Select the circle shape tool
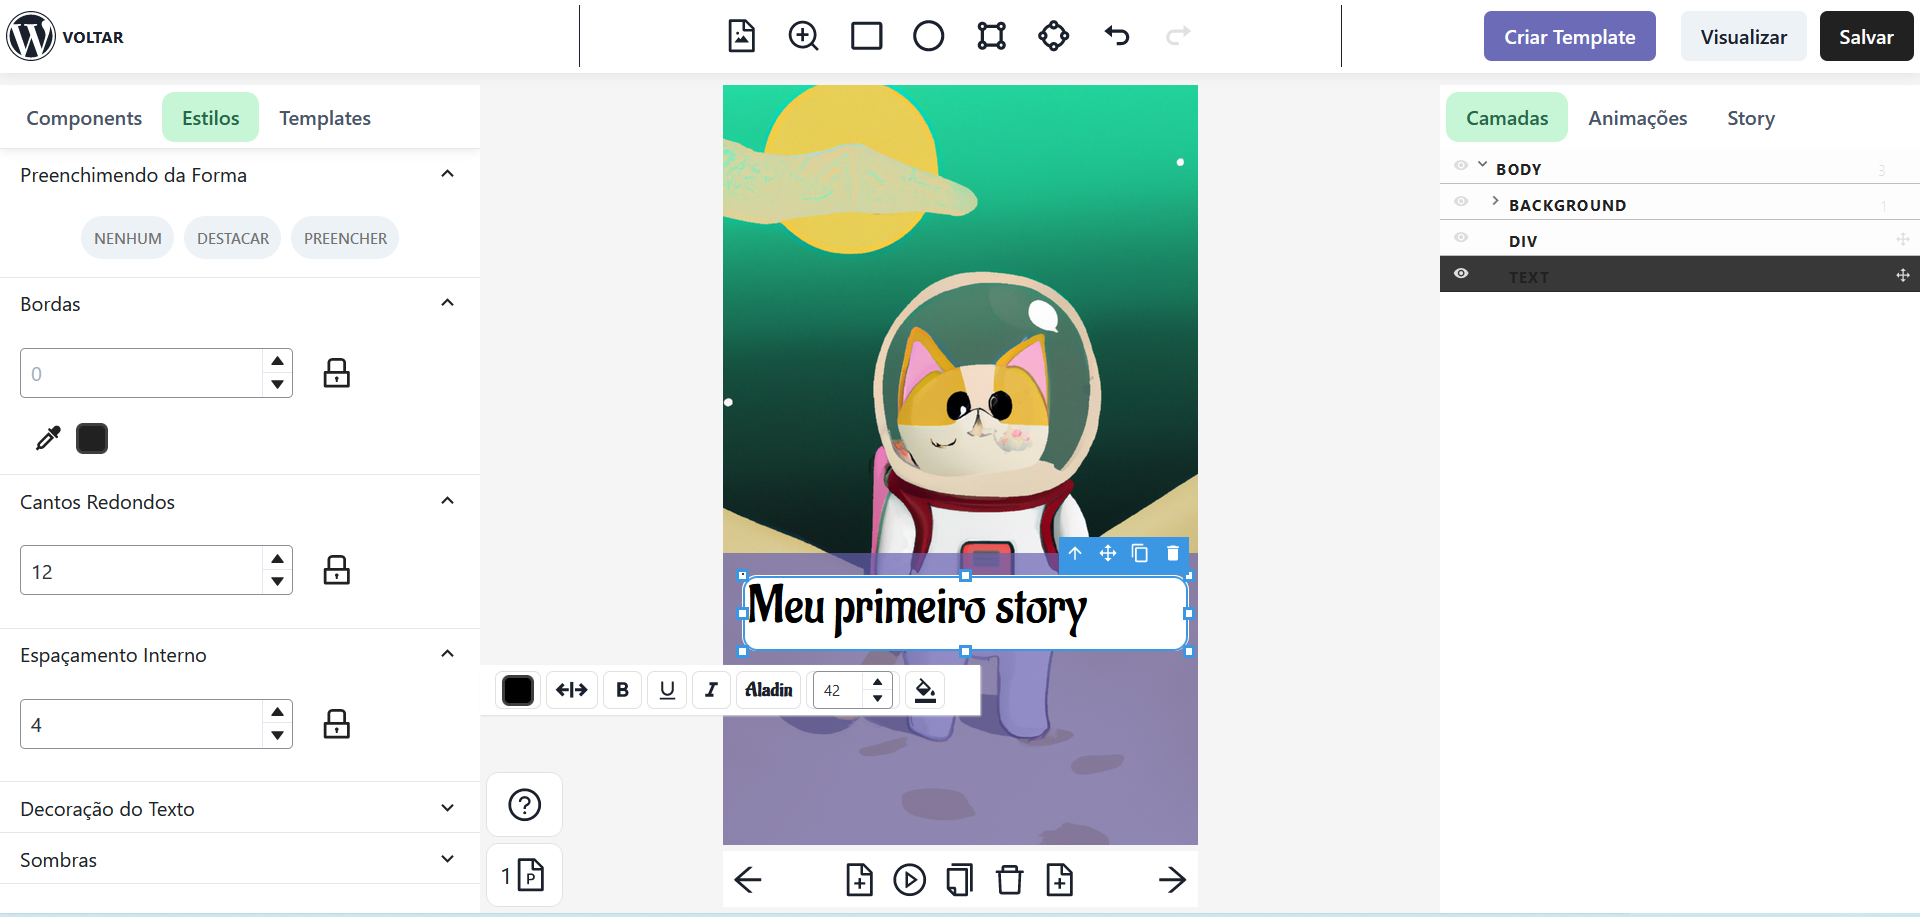The width and height of the screenshot is (1920, 917). tap(928, 36)
